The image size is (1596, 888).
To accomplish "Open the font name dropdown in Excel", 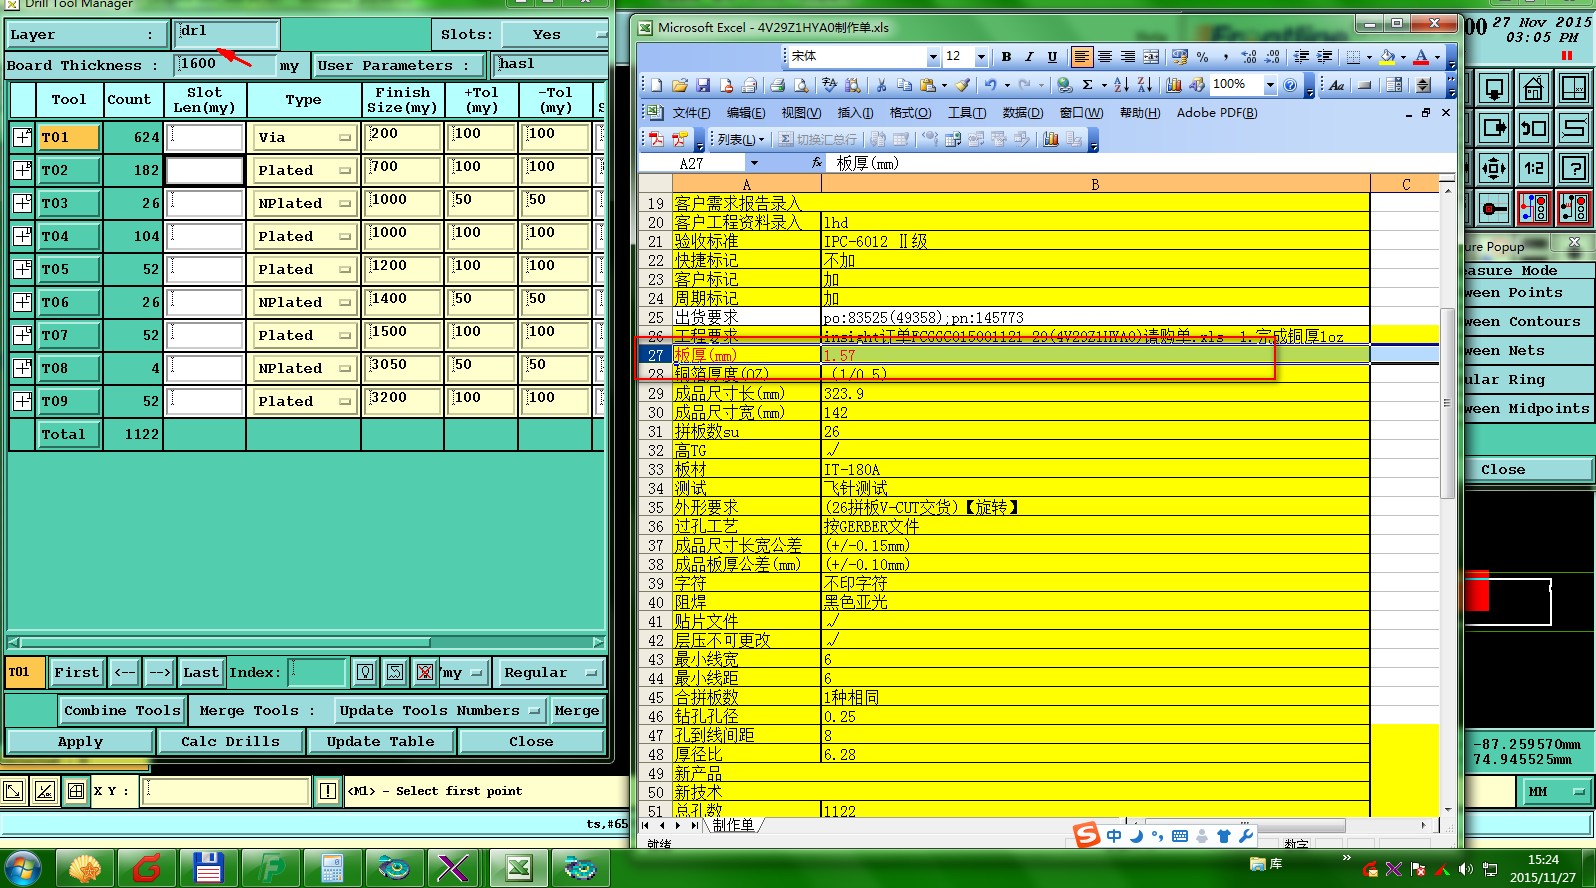I will (x=932, y=57).
